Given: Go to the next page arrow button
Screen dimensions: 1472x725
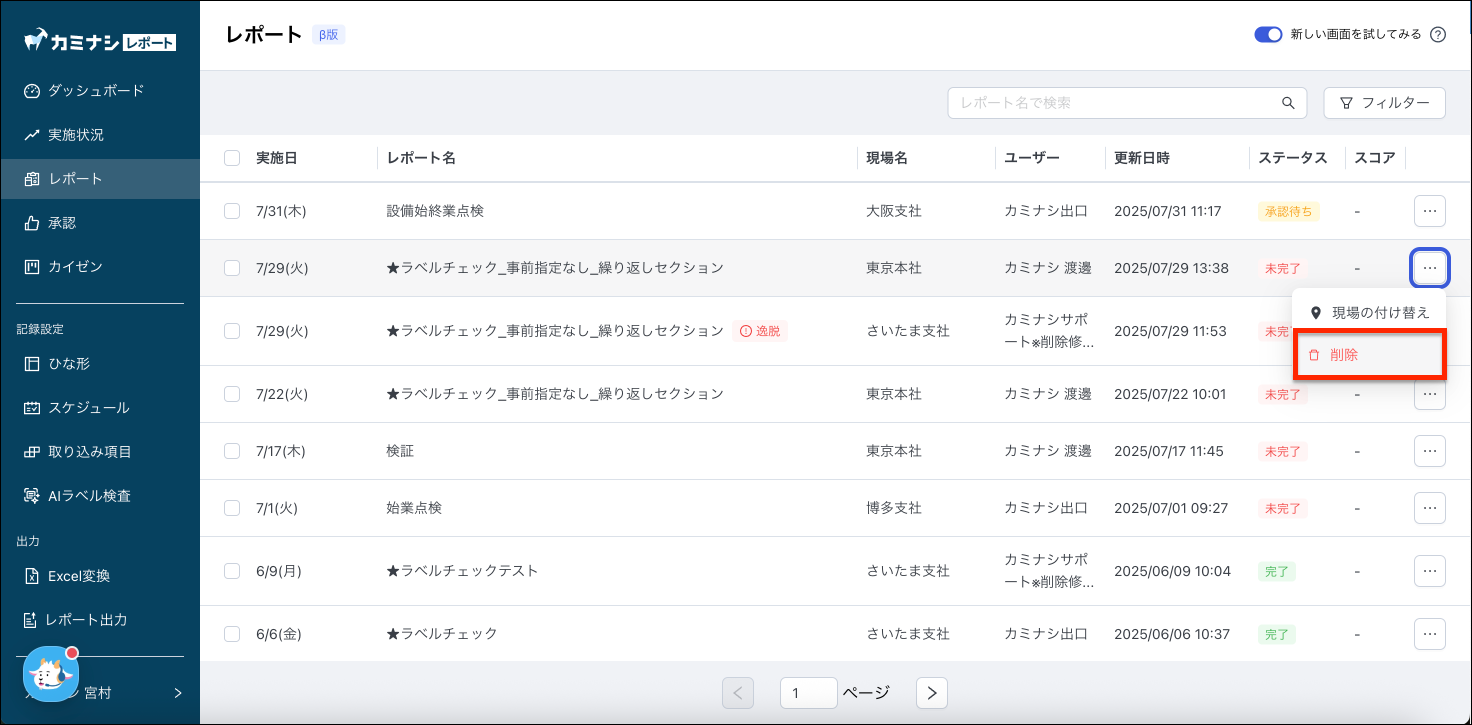Looking at the screenshot, I should [931, 693].
